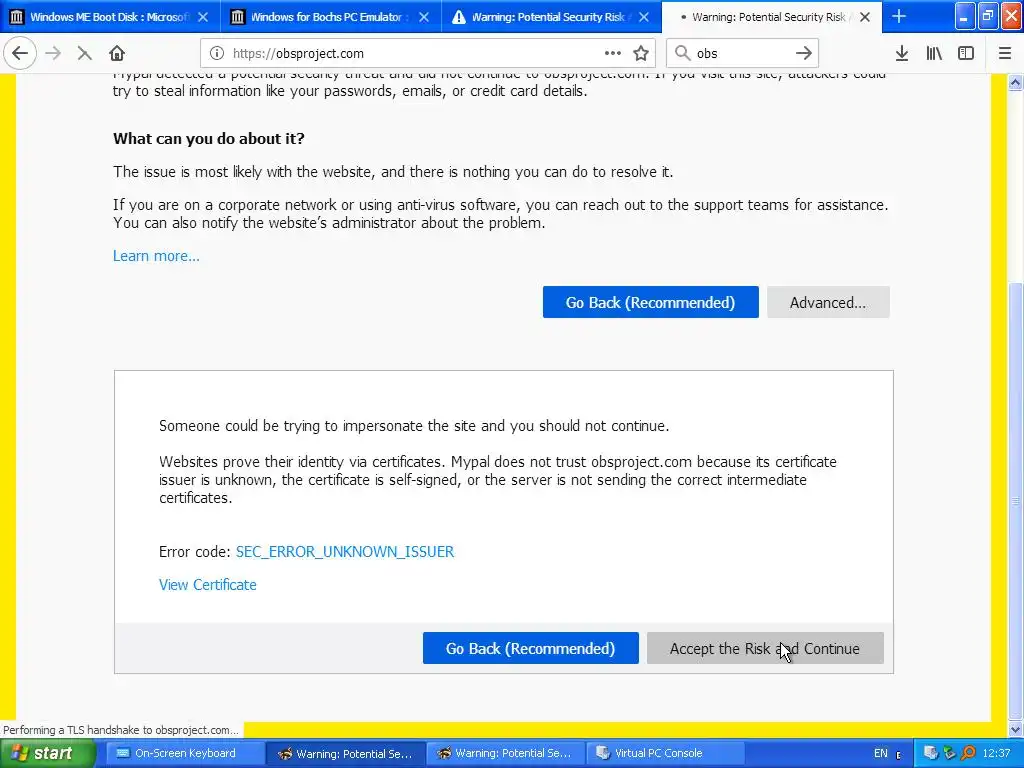
Task: Toggle the Advanced... button
Action: click(828, 302)
